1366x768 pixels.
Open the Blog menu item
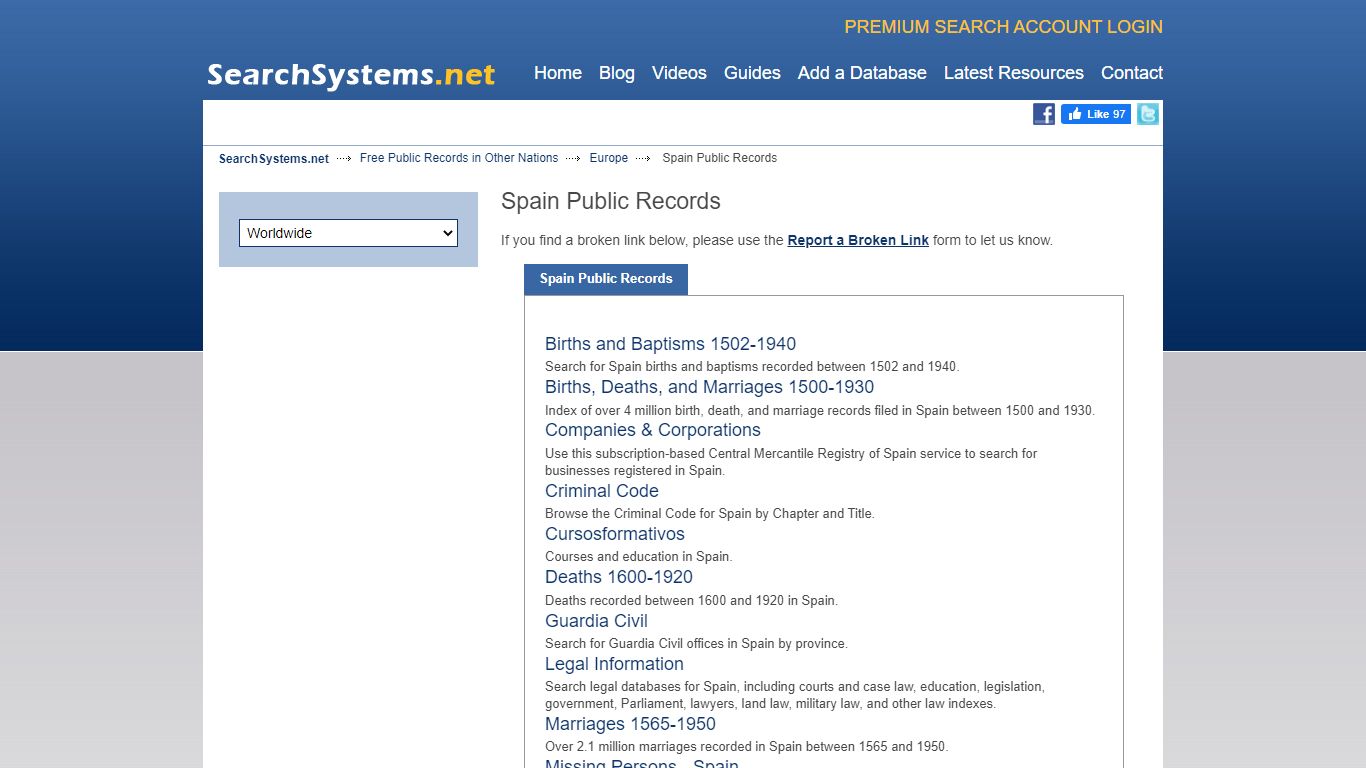pos(617,73)
